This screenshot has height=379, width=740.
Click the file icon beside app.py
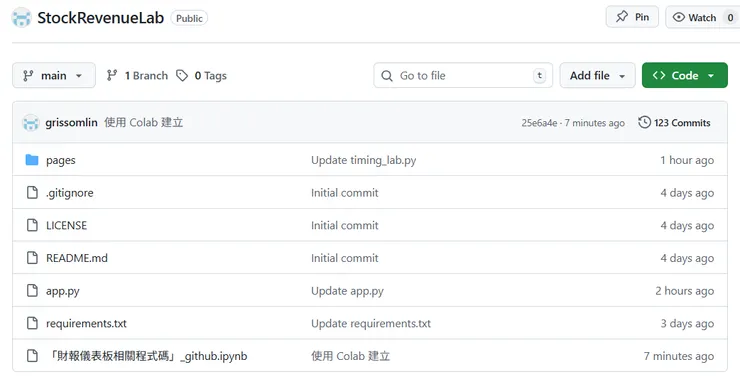click(x=32, y=290)
